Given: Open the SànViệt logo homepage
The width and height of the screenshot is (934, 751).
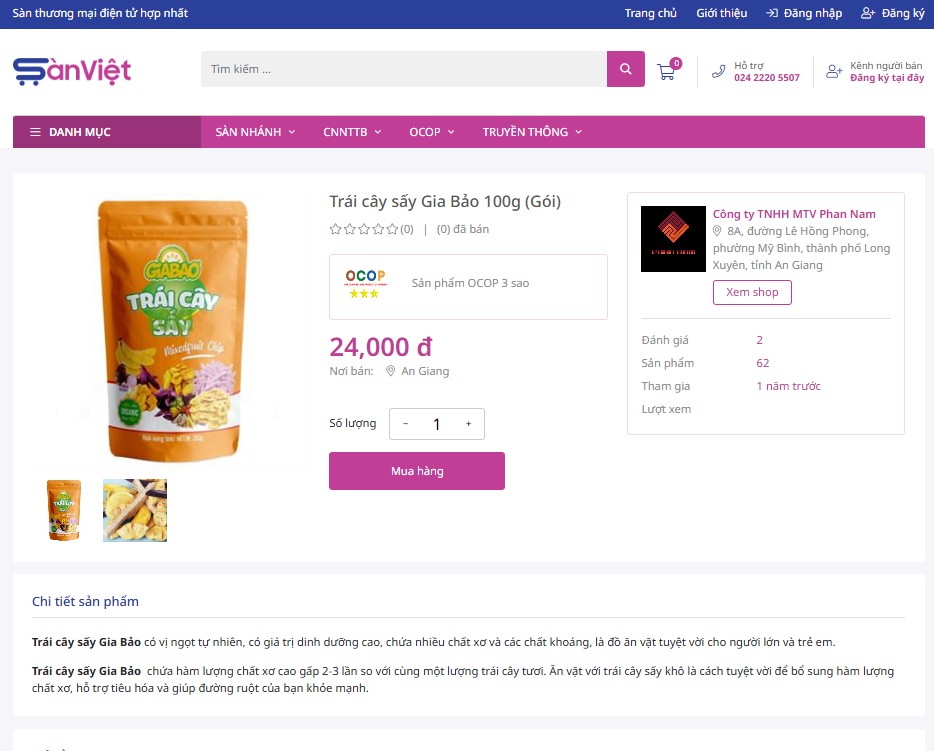Looking at the screenshot, I should [72, 71].
